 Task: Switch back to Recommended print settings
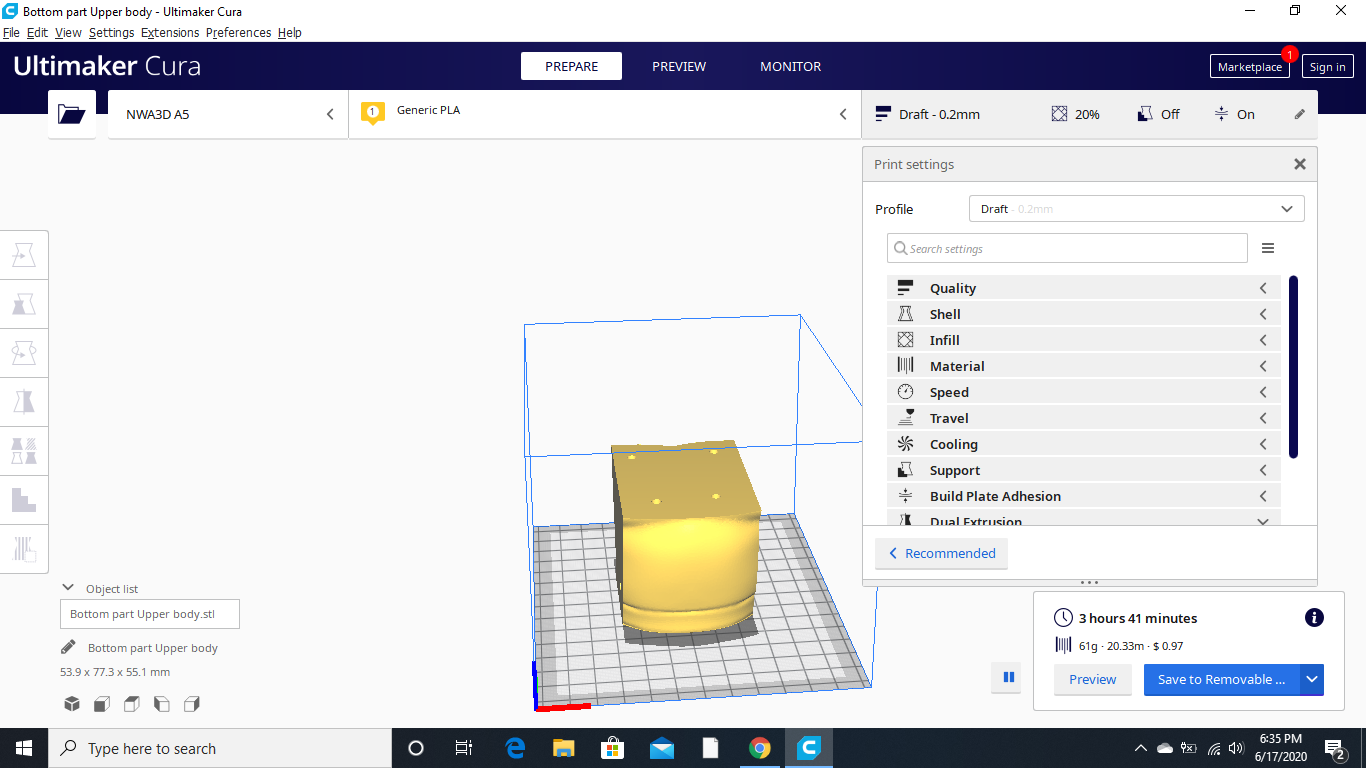tap(941, 553)
